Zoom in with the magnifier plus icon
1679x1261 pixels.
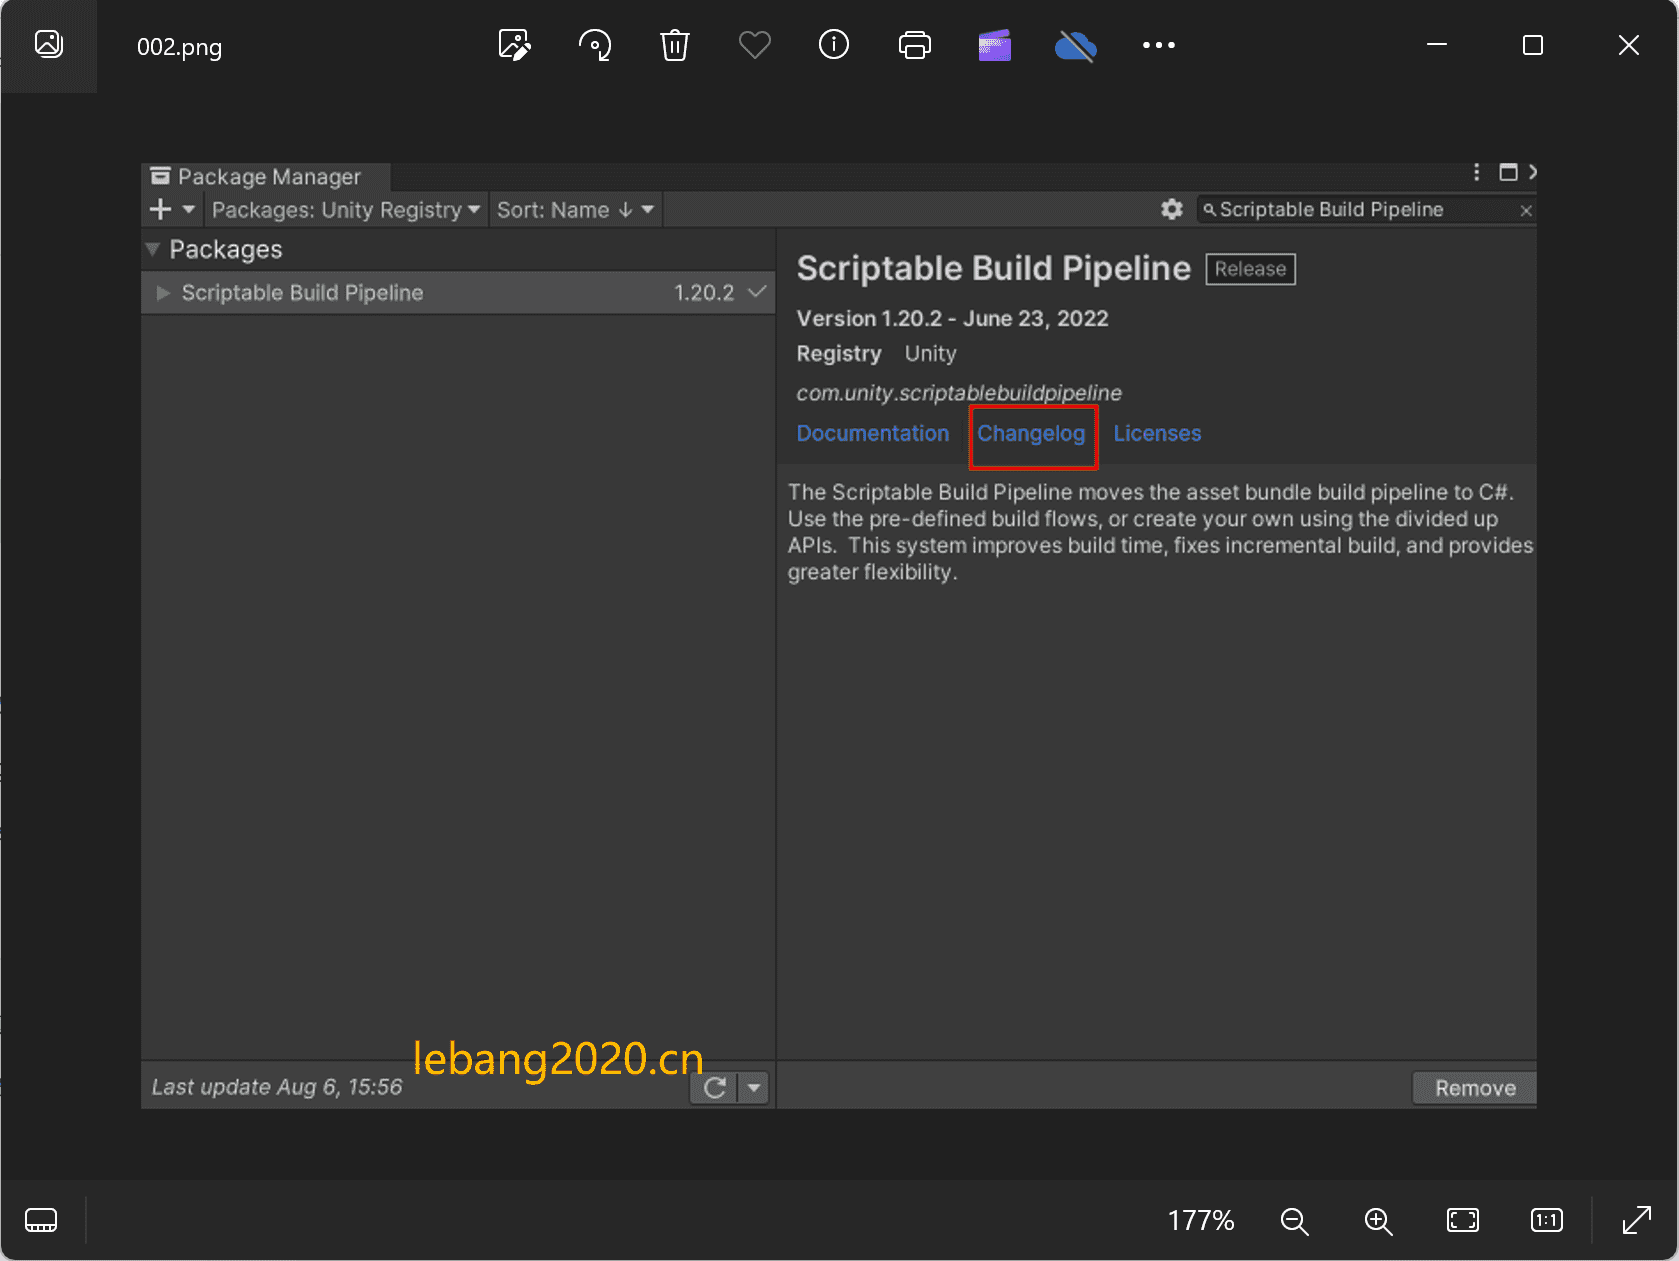pos(1378,1220)
